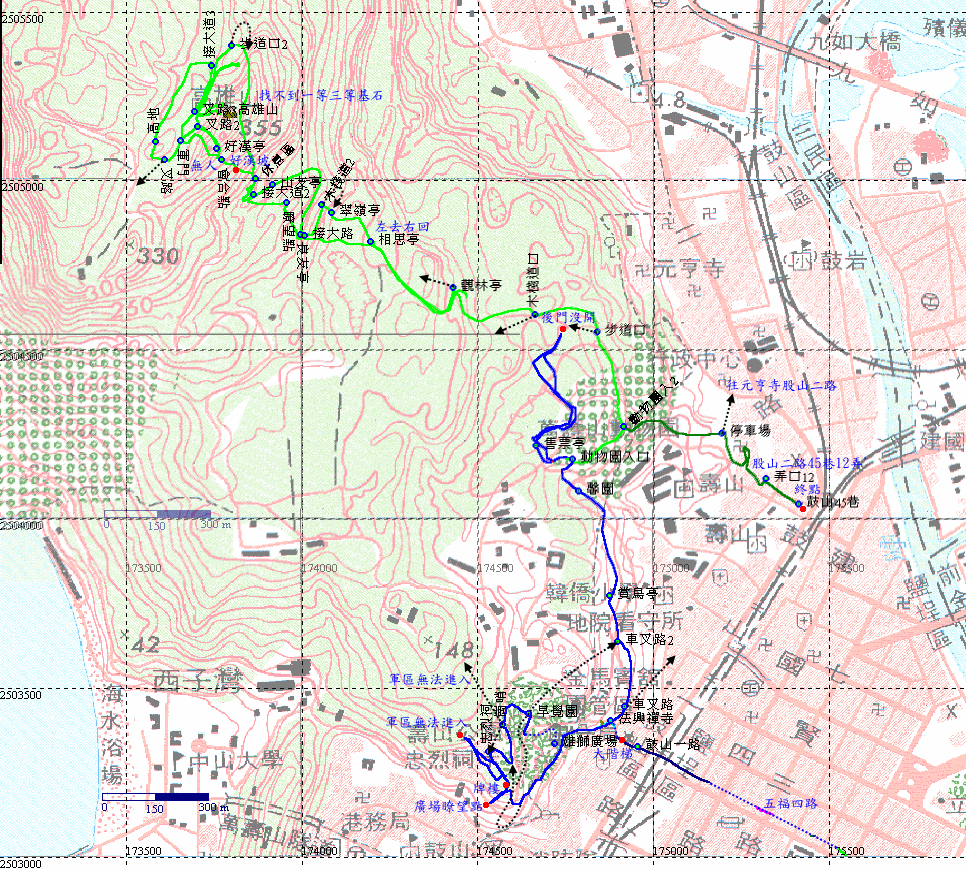Select the 動物園入口 waypoint

[571, 458]
